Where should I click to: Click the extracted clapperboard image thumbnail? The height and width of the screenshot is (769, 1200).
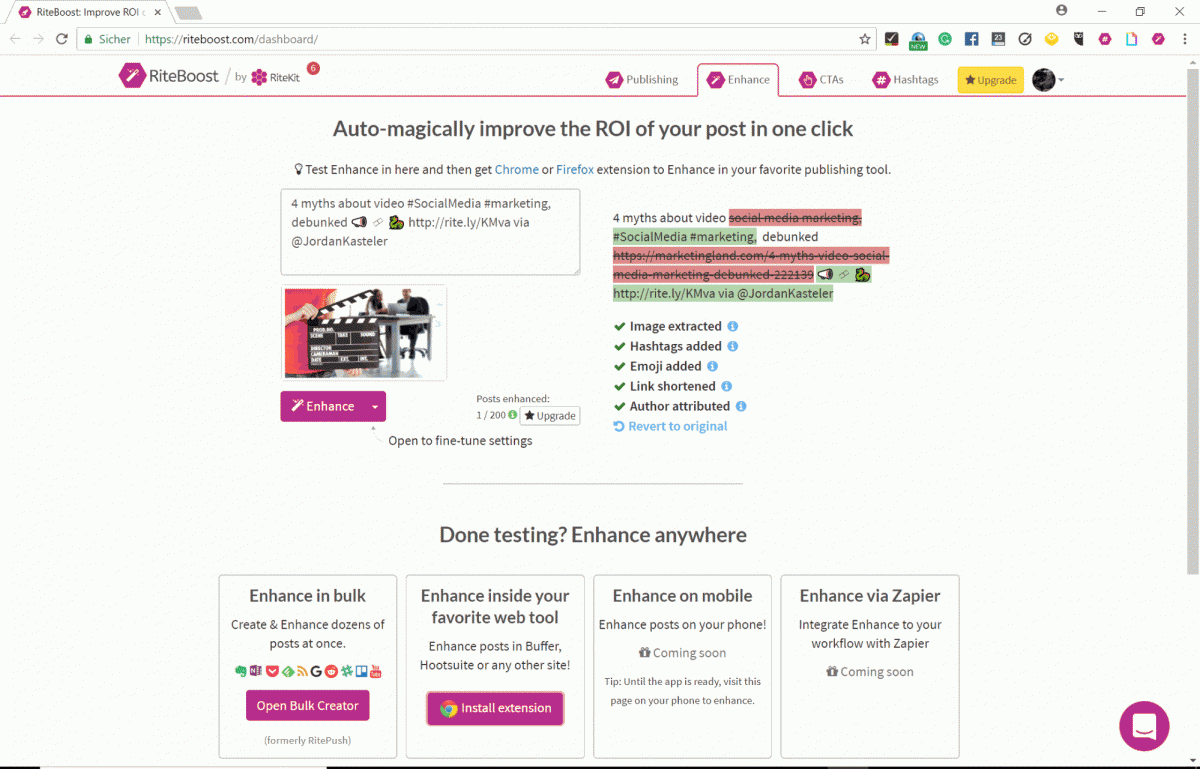(x=364, y=333)
